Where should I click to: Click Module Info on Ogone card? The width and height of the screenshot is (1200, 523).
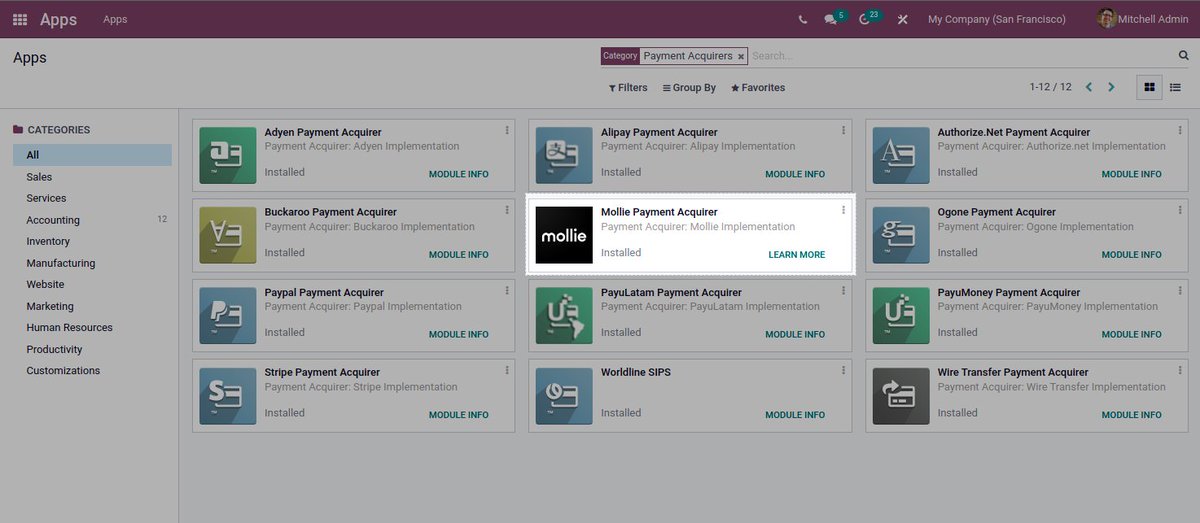[1132, 254]
